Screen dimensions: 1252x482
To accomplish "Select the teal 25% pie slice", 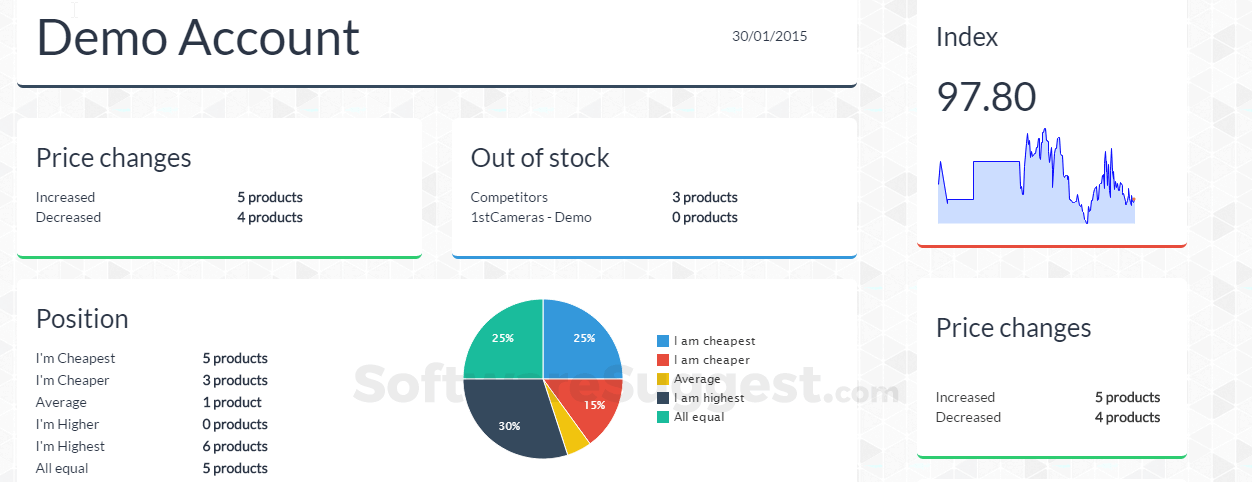I will coord(503,338).
